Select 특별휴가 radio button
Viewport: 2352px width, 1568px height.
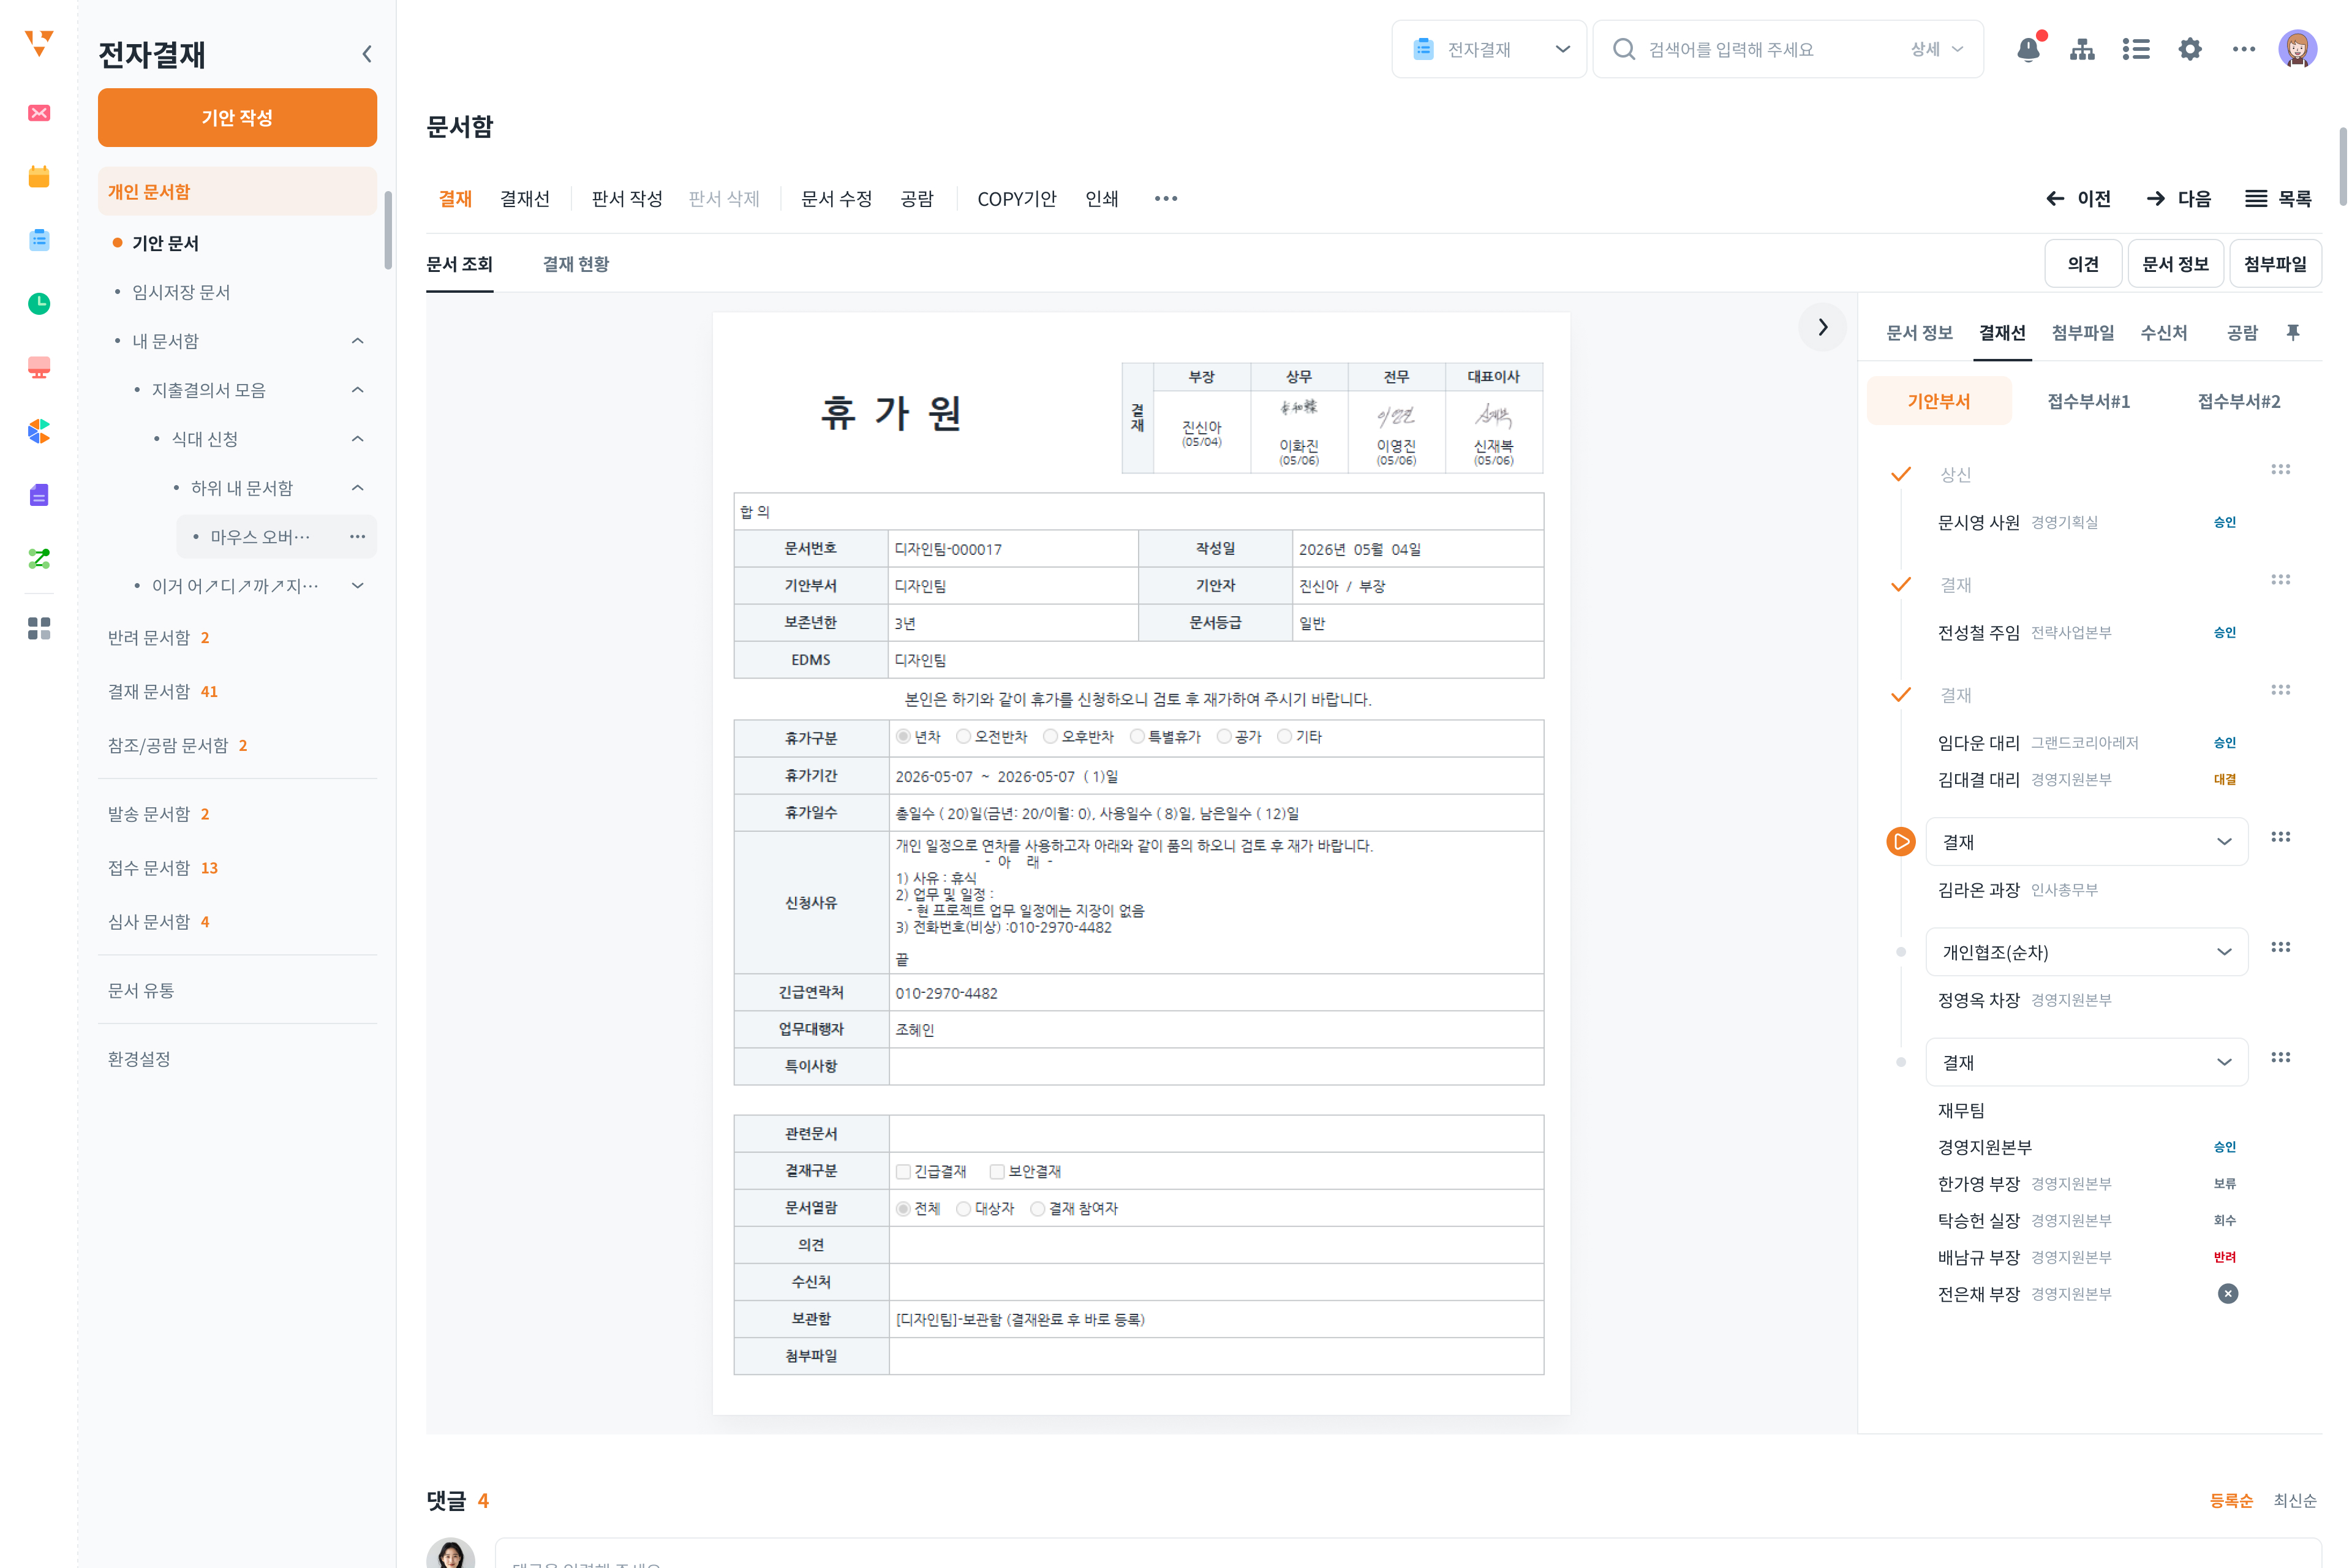1137,737
